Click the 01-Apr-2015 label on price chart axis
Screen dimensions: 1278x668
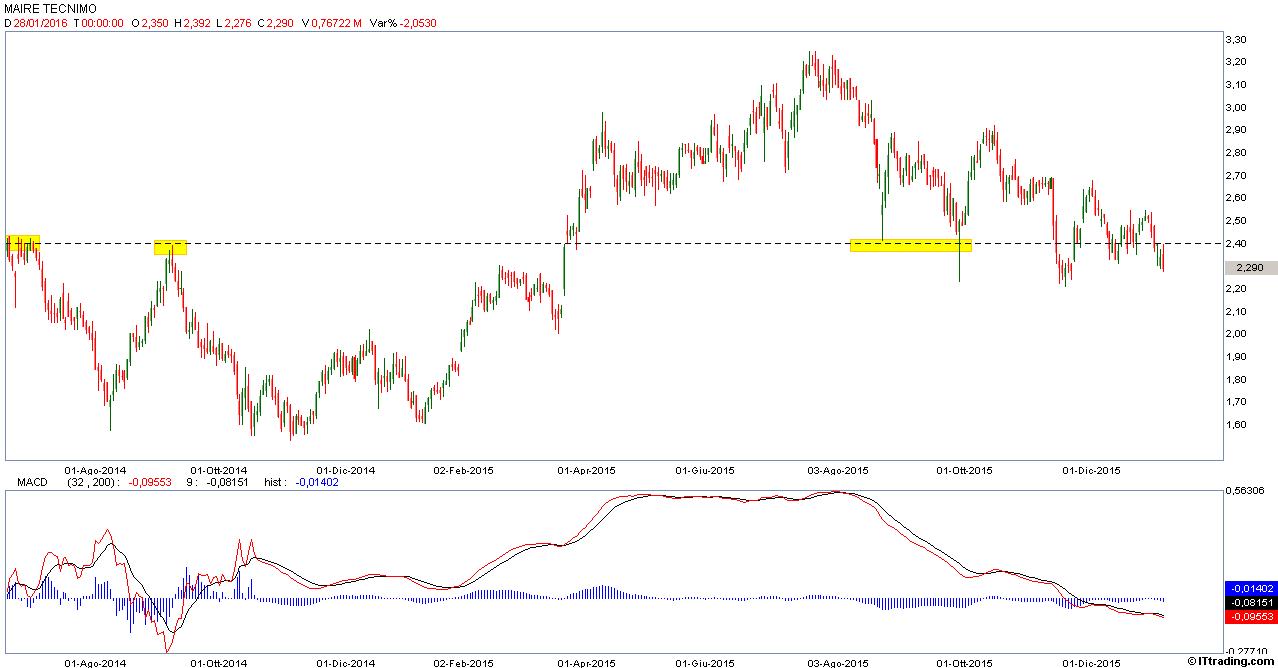coord(586,469)
